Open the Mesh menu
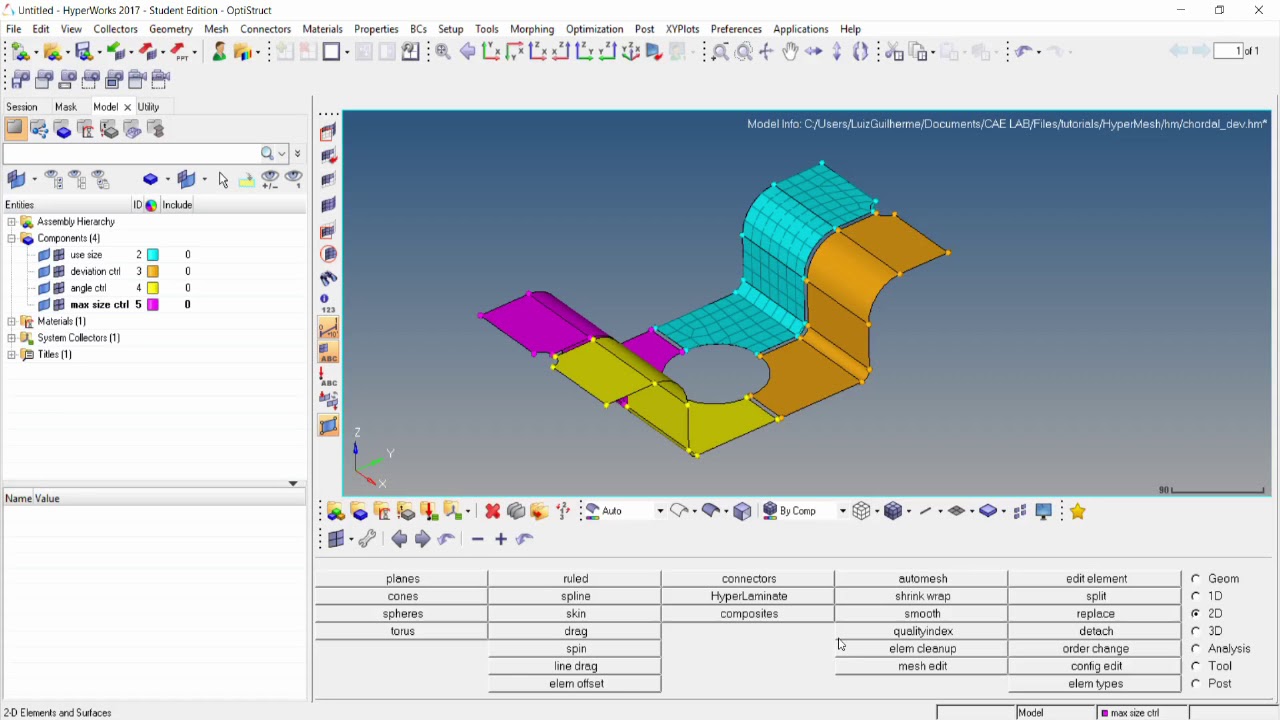1280x720 pixels. (216, 29)
